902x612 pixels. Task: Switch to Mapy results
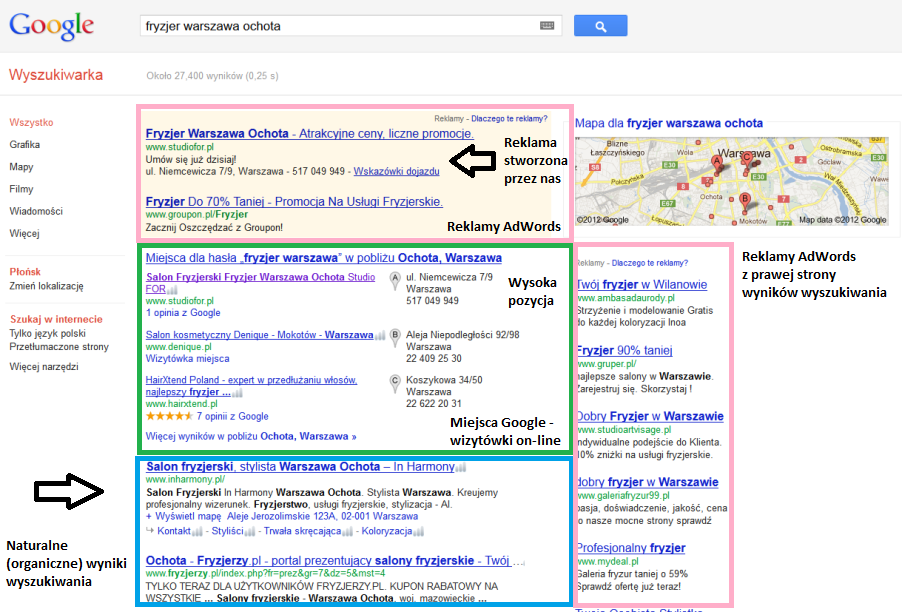[21, 167]
